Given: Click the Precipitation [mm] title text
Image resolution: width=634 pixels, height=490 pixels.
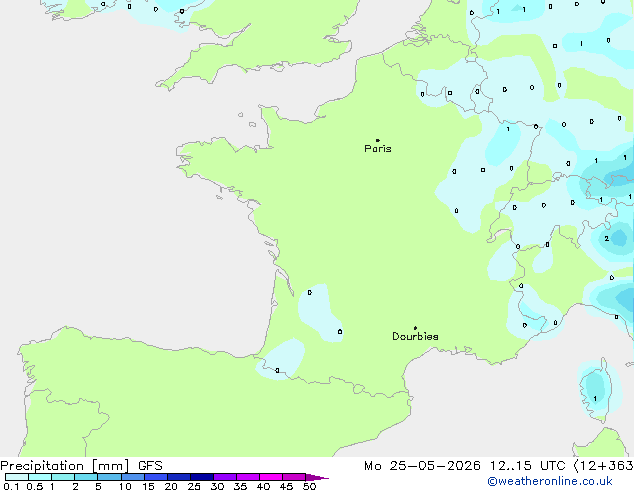Looking at the screenshot, I should coord(65,466).
